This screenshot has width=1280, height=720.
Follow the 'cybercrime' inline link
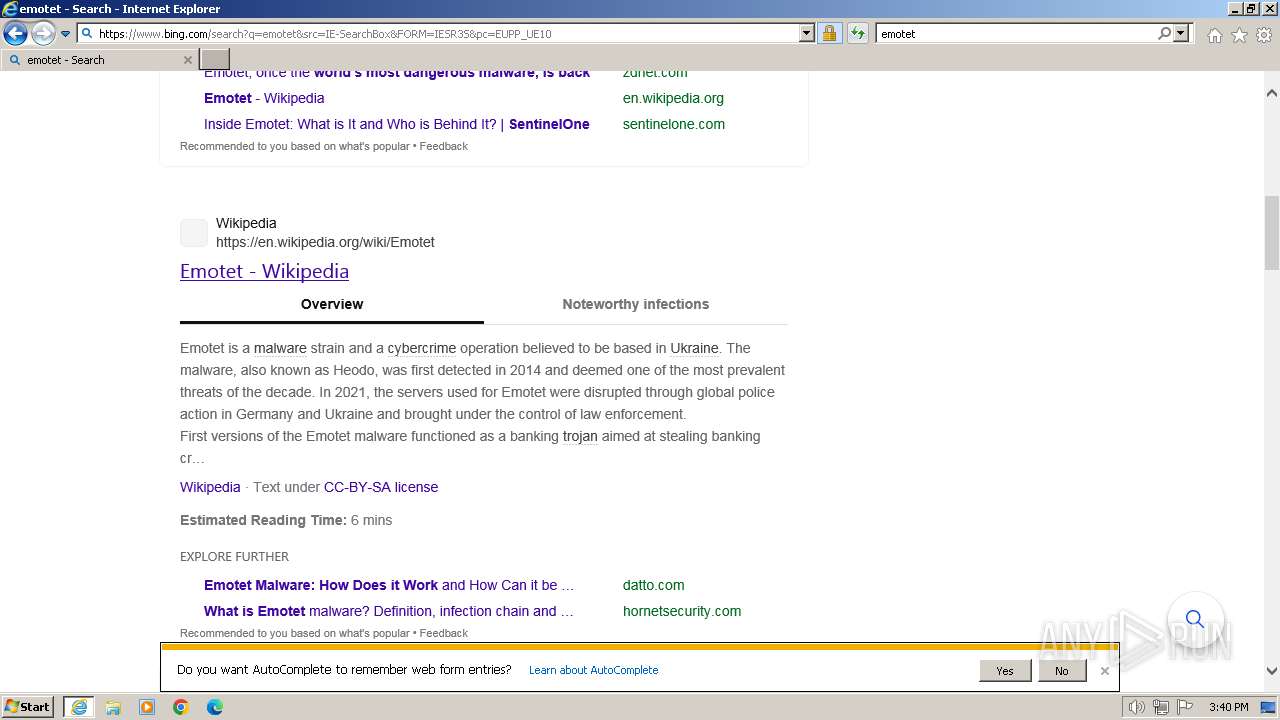[421, 348]
